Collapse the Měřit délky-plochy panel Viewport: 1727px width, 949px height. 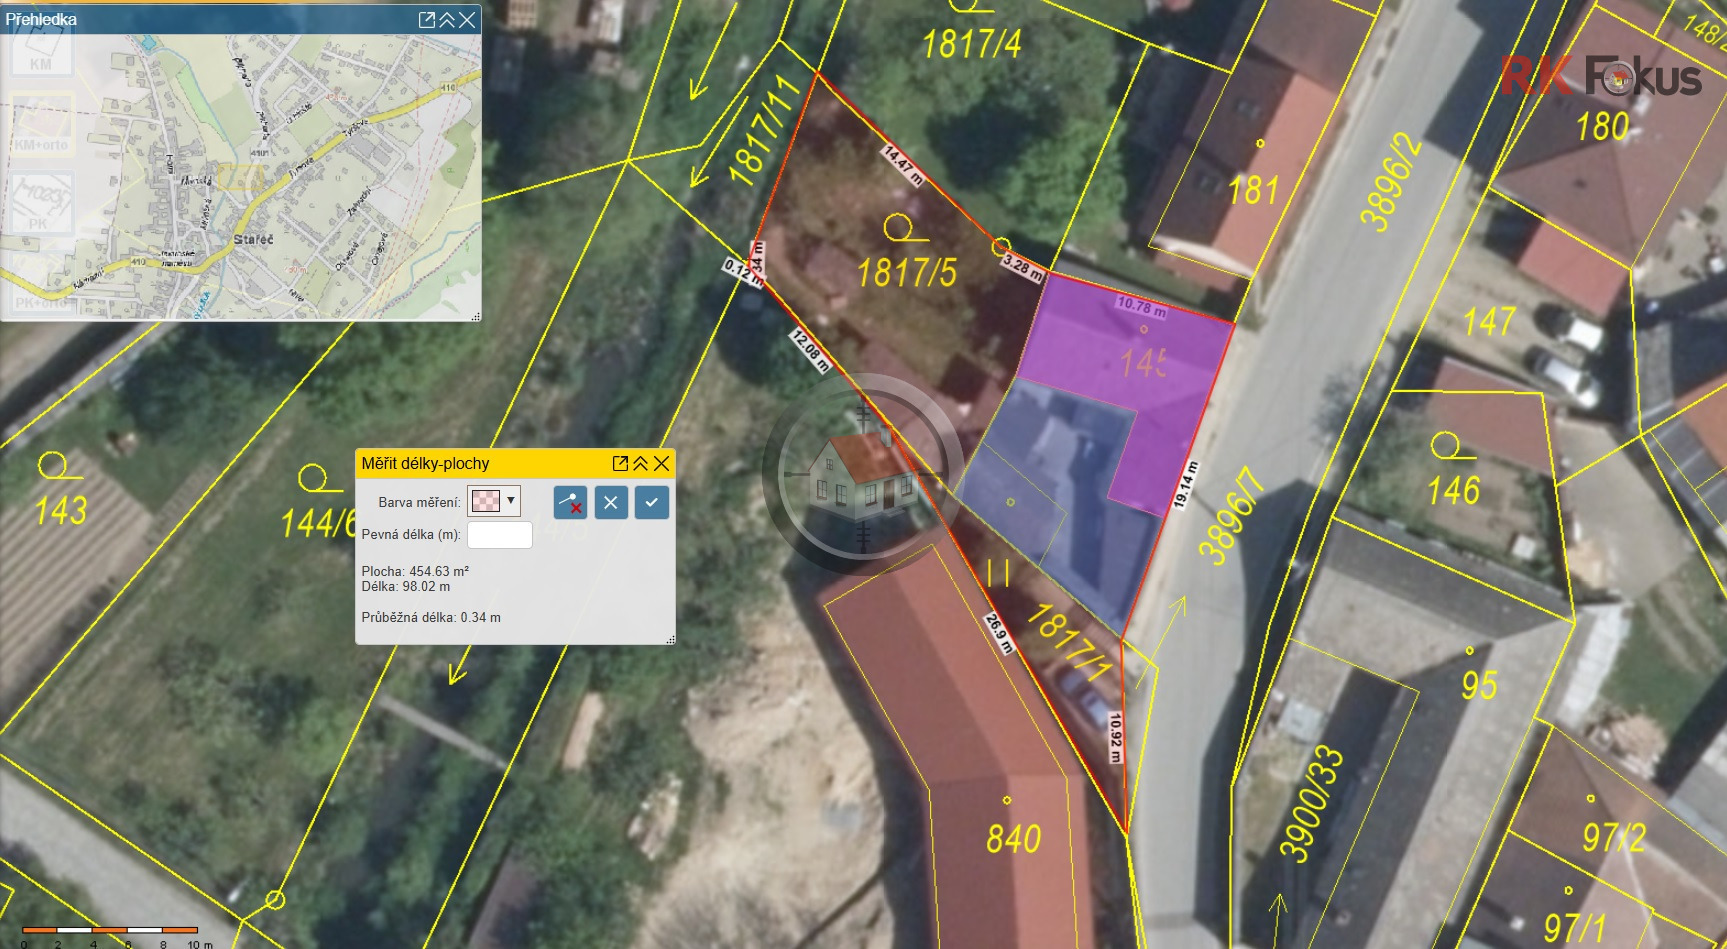pos(640,463)
